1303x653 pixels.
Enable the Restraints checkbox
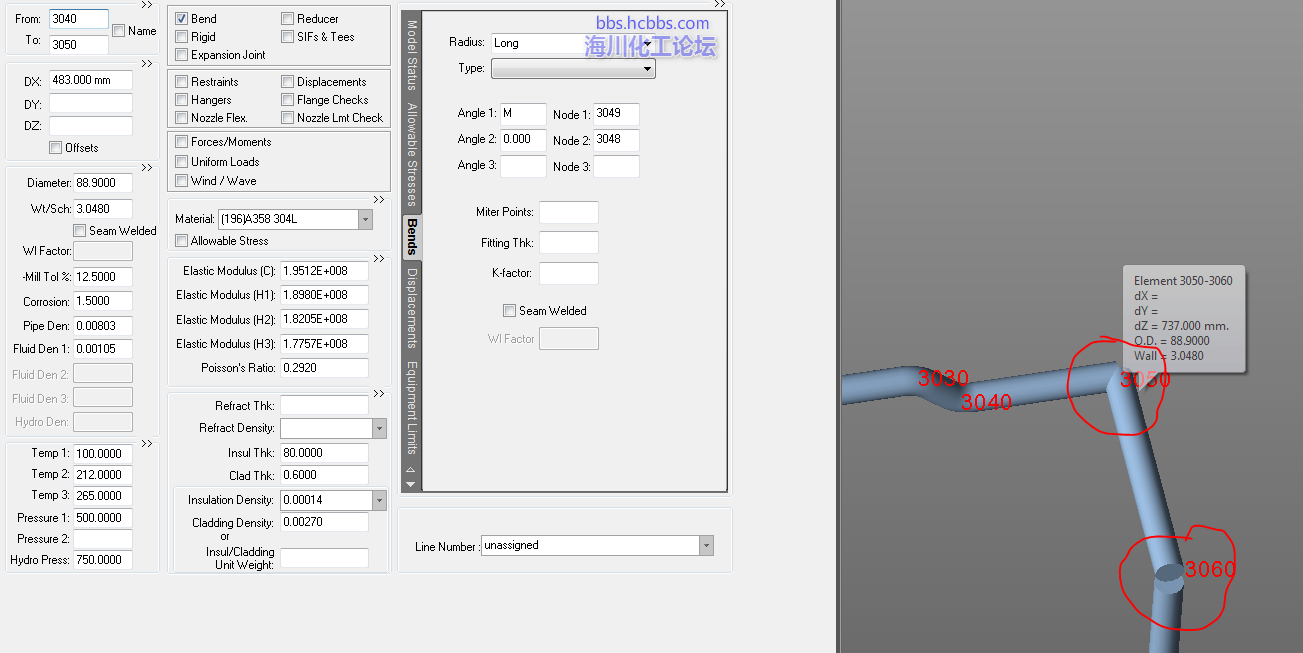182,82
